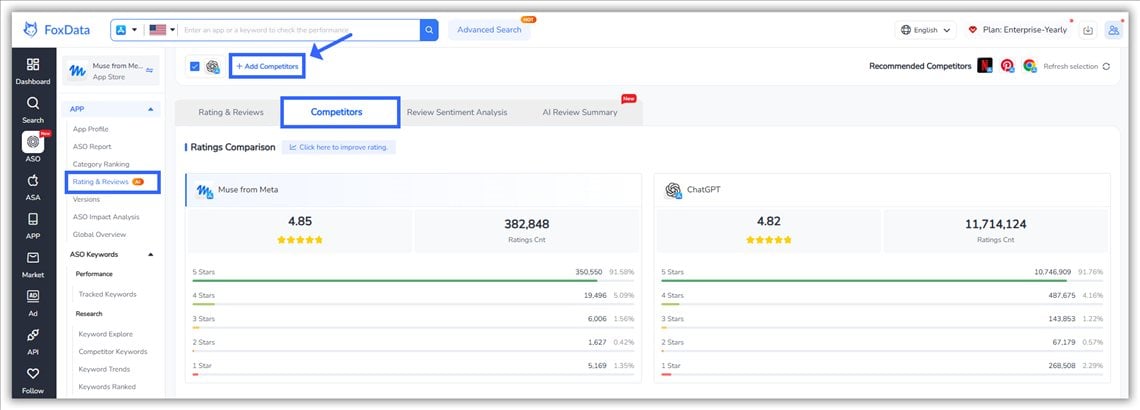Click the 382,848 ratings count
This screenshot has width=1140, height=410.
click(526, 224)
